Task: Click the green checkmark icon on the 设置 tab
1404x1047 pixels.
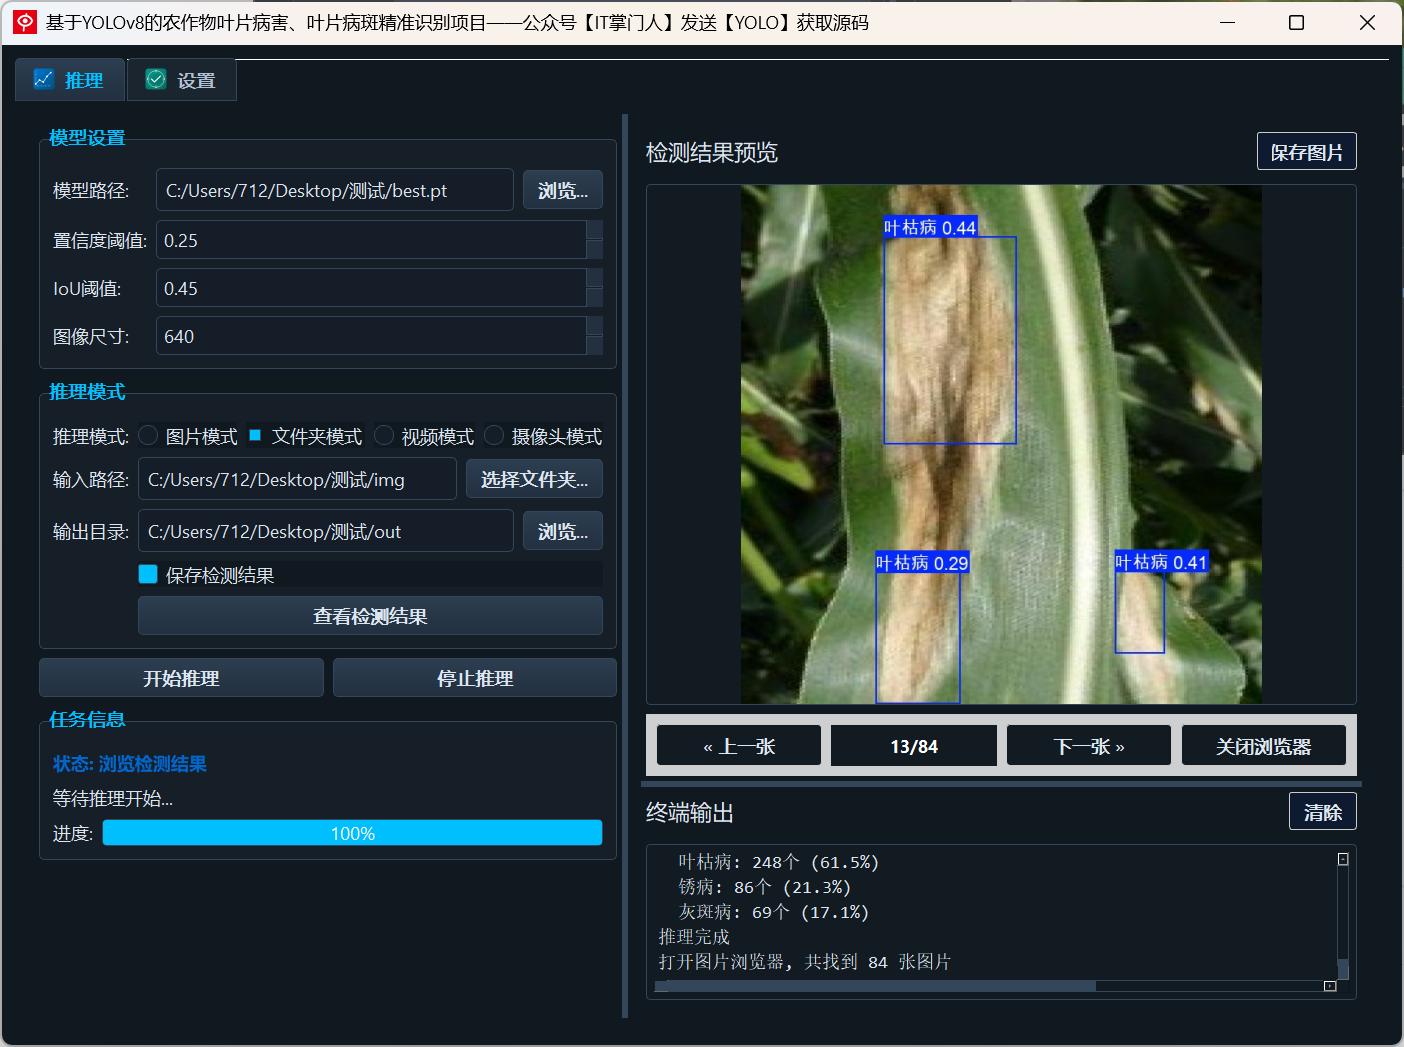Action: 155,78
